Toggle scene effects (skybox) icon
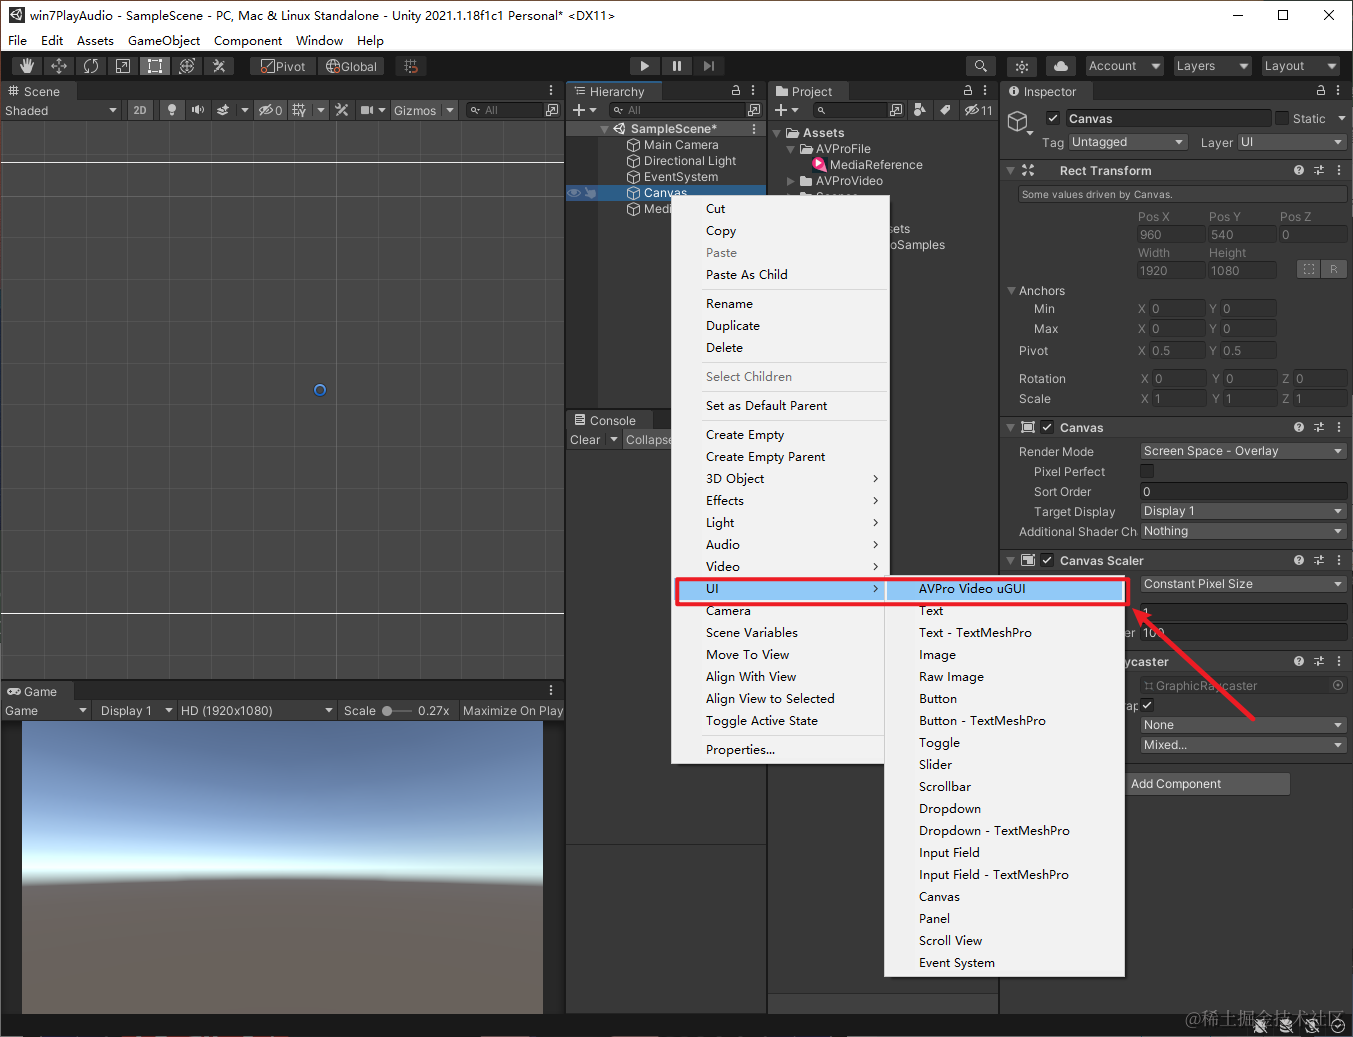Viewport: 1353px width, 1037px height. tap(223, 110)
